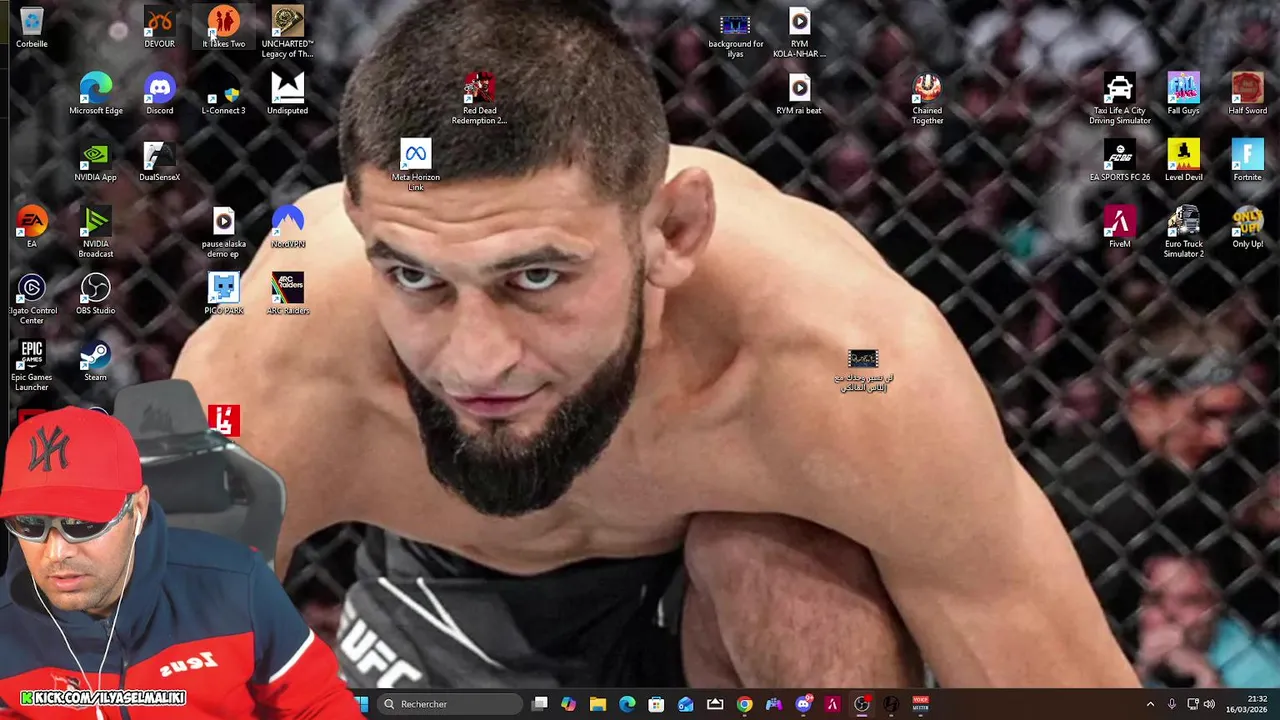Open the Level Devil game icon
1280x720 pixels.
pyautogui.click(x=1183, y=161)
